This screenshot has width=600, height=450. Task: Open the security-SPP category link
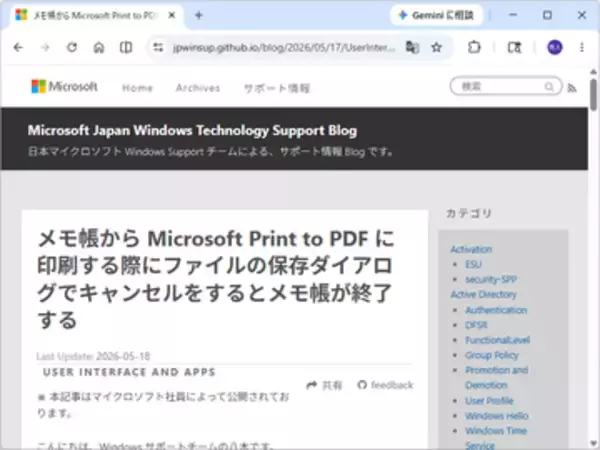[x=491, y=279]
